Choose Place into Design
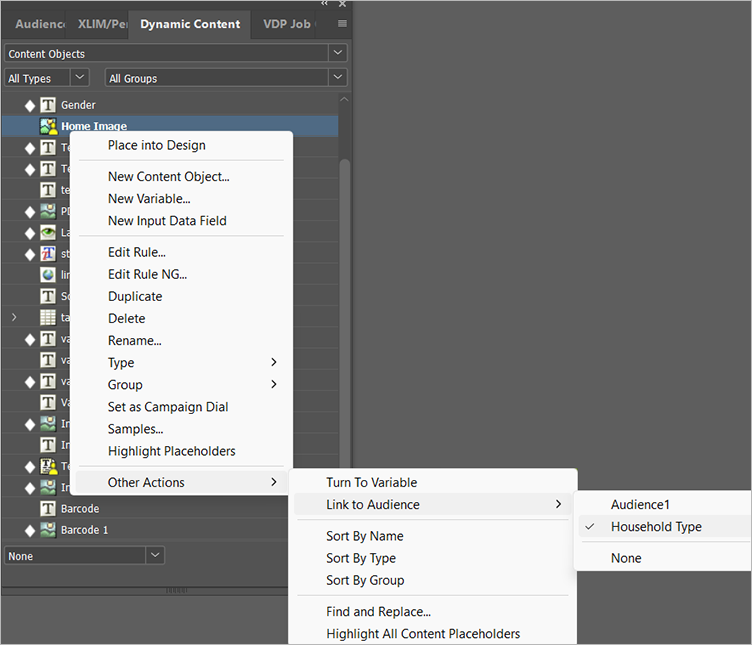The width and height of the screenshot is (752, 645). [157, 145]
